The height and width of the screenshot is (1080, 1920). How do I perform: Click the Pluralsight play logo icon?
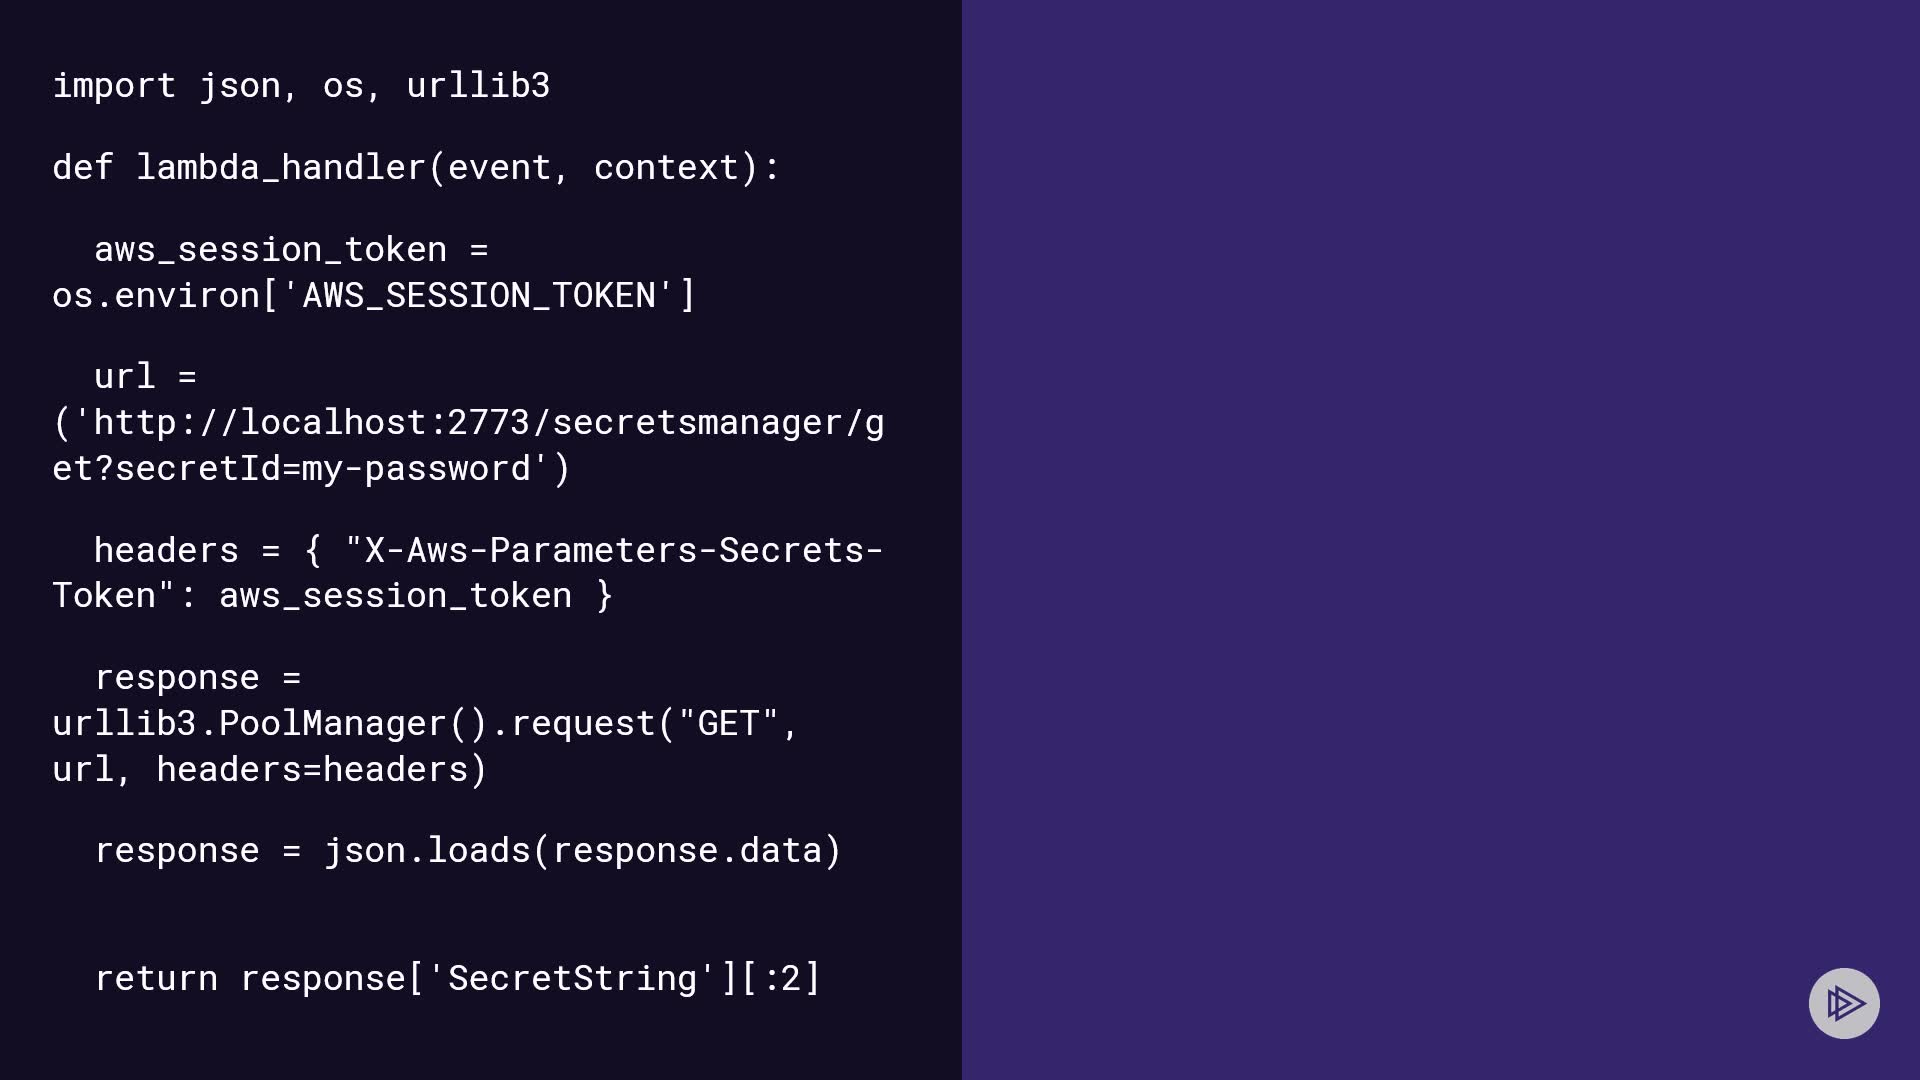coord(1844,1003)
